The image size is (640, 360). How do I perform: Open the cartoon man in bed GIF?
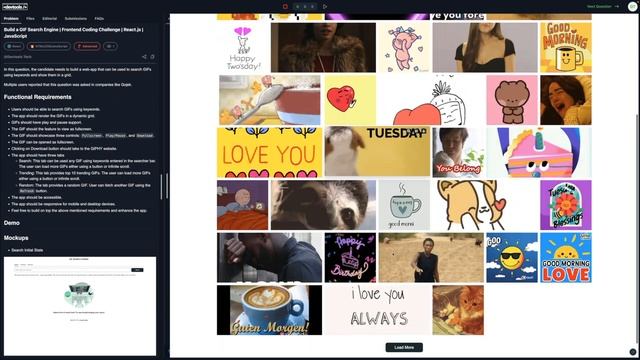click(x=242, y=205)
